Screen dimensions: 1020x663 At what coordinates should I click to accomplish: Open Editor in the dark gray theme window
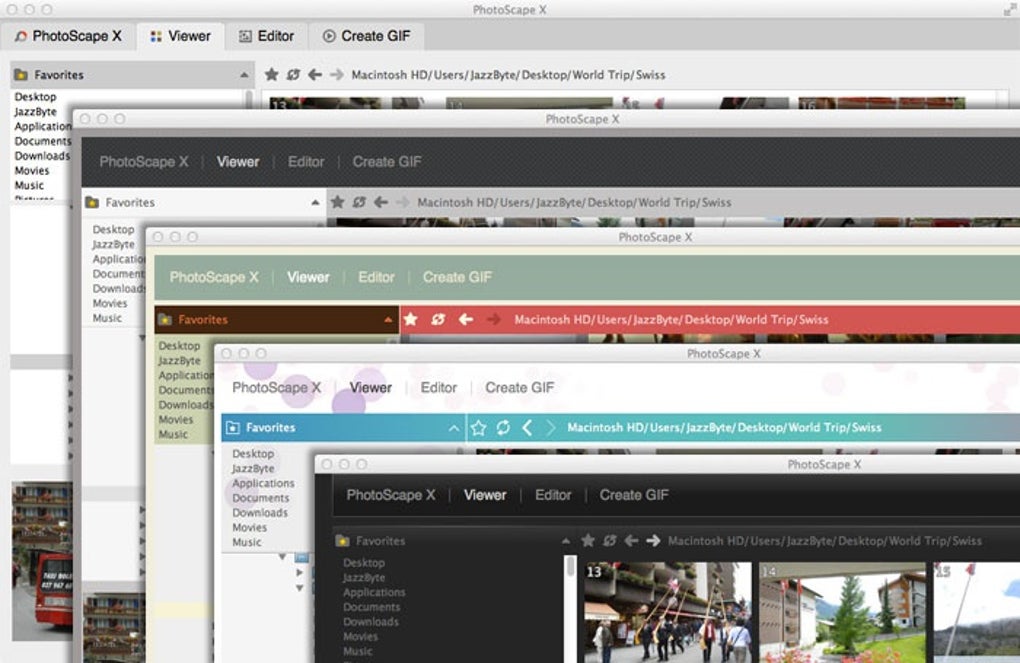pyautogui.click(x=306, y=162)
